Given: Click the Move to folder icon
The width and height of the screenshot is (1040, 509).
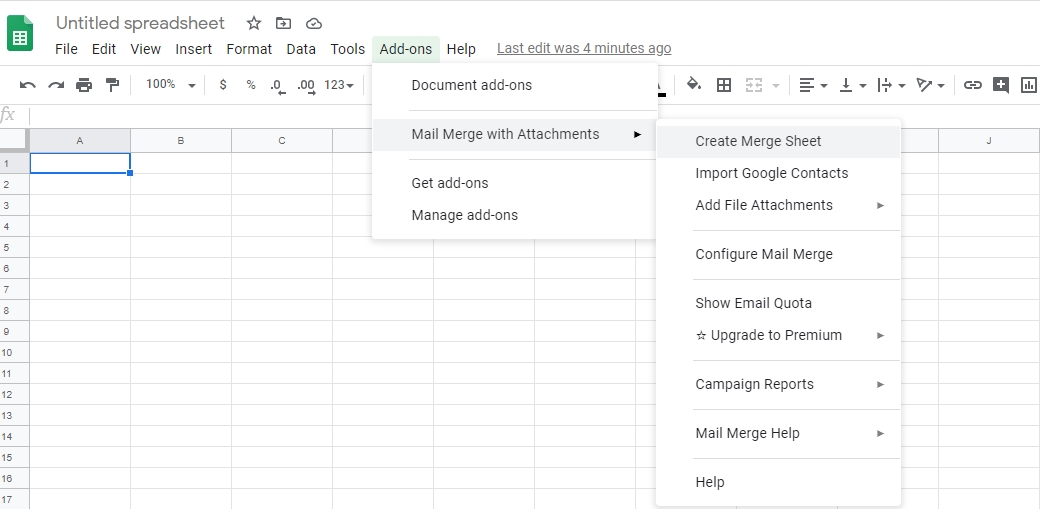Looking at the screenshot, I should 283,23.
